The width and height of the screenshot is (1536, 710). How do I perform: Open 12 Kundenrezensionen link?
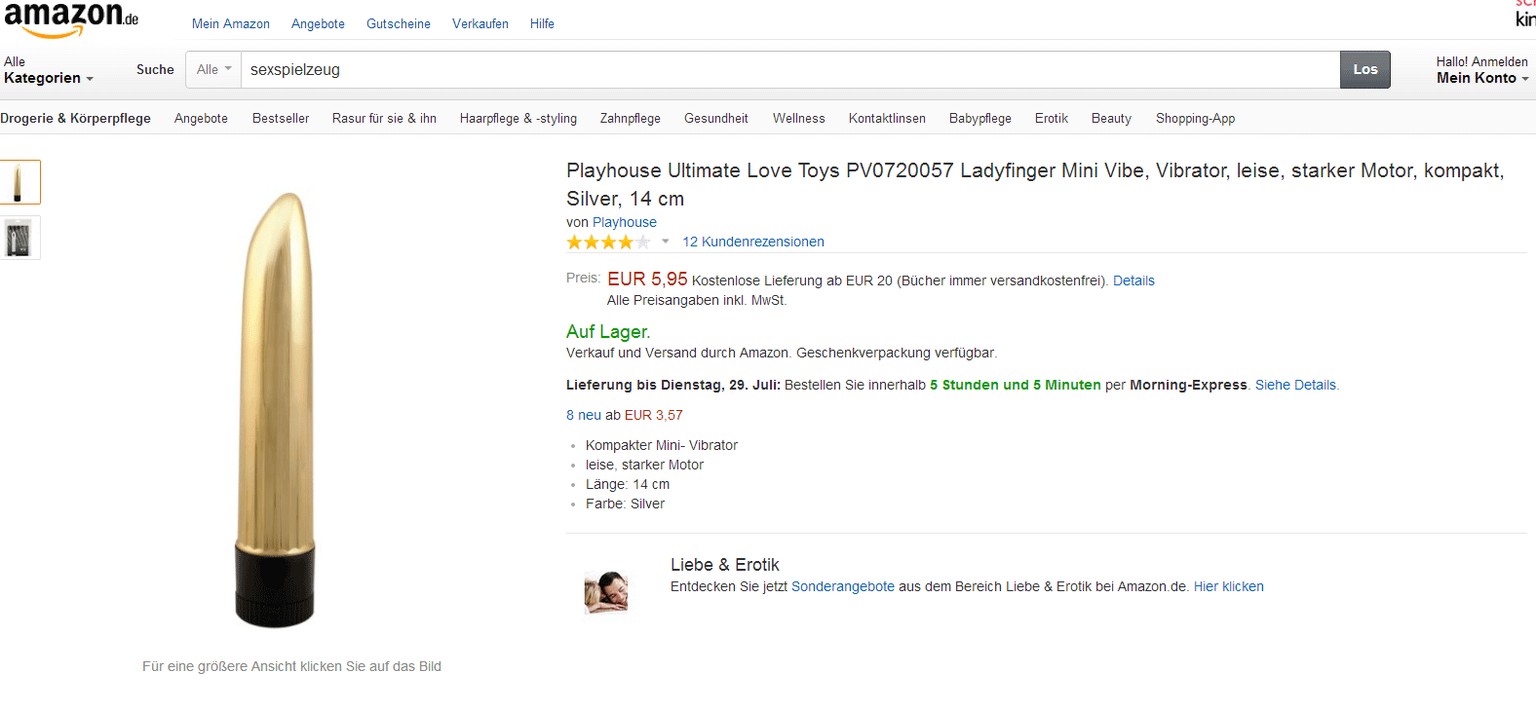(x=753, y=242)
